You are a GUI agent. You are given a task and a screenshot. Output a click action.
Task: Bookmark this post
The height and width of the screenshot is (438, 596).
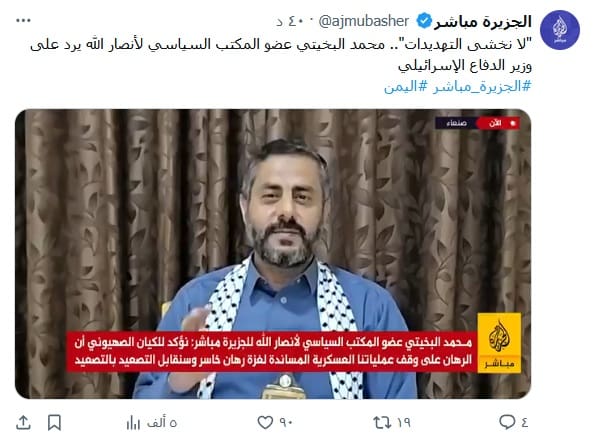[x=54, y=422]
